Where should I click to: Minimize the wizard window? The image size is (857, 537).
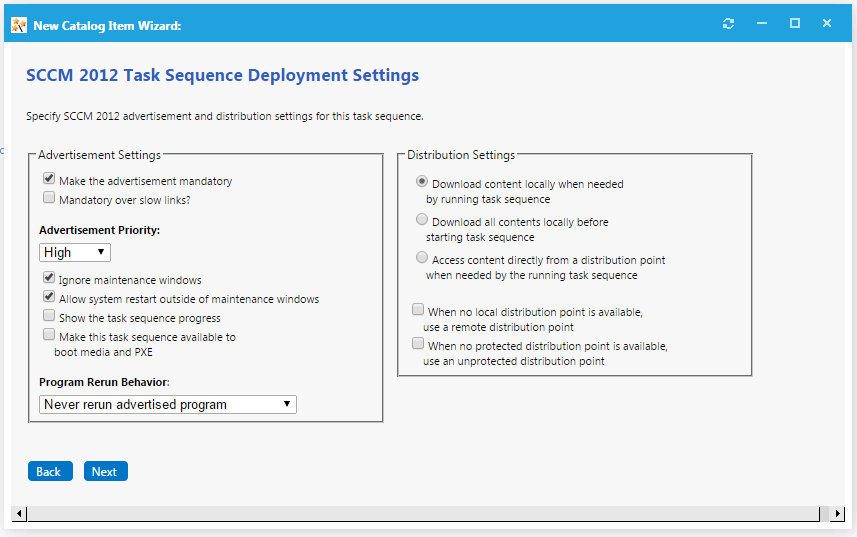pyautogui.click(x=762, y=24)
